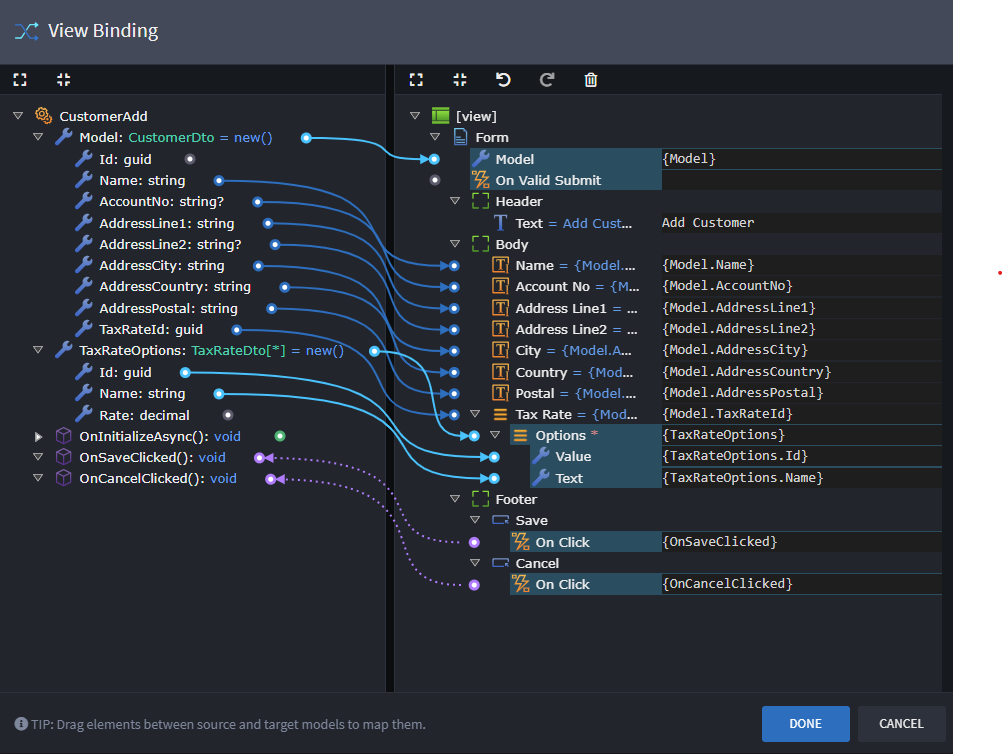Click the OnCancelClicked cube icon
Image resolution: width=1003 pixels, height=754 pixels.
coord(63,478)
